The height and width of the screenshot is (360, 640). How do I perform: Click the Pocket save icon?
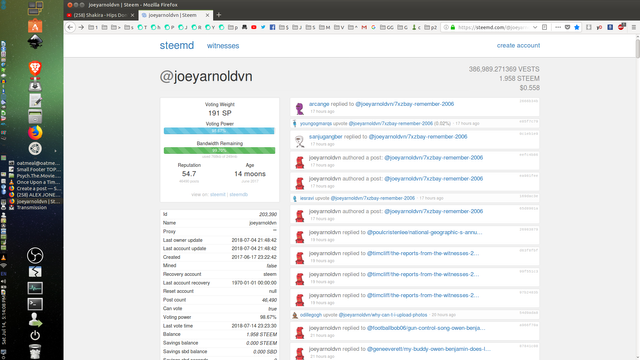pyautogui.click(x=567, y=27)
